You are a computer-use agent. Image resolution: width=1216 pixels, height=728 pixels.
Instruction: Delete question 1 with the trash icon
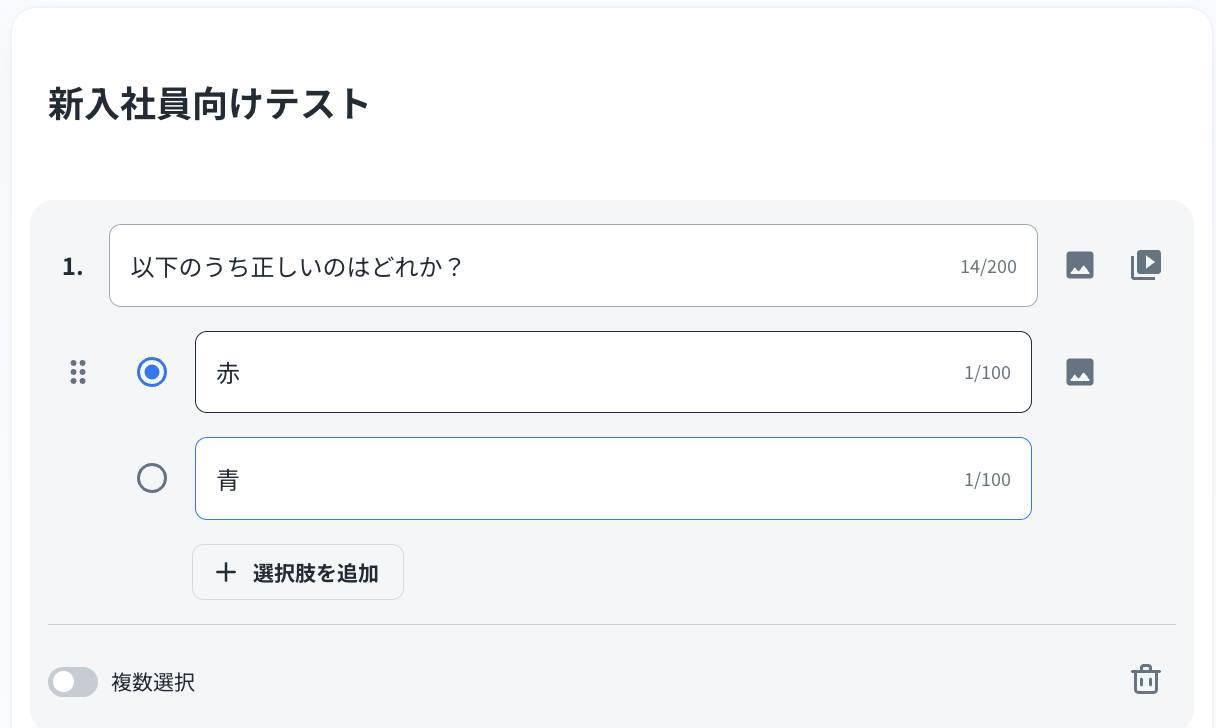1145,679
